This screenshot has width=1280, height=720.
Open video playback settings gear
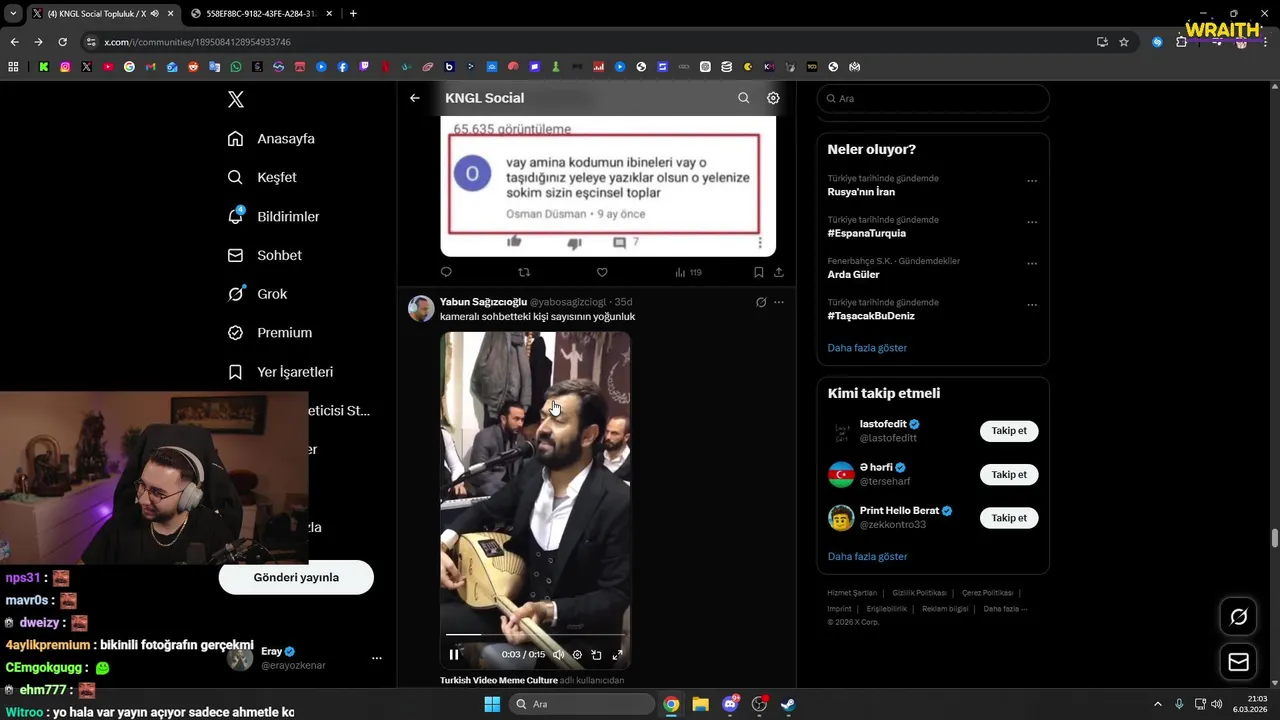pyautogui.click(x=577, y=655)
